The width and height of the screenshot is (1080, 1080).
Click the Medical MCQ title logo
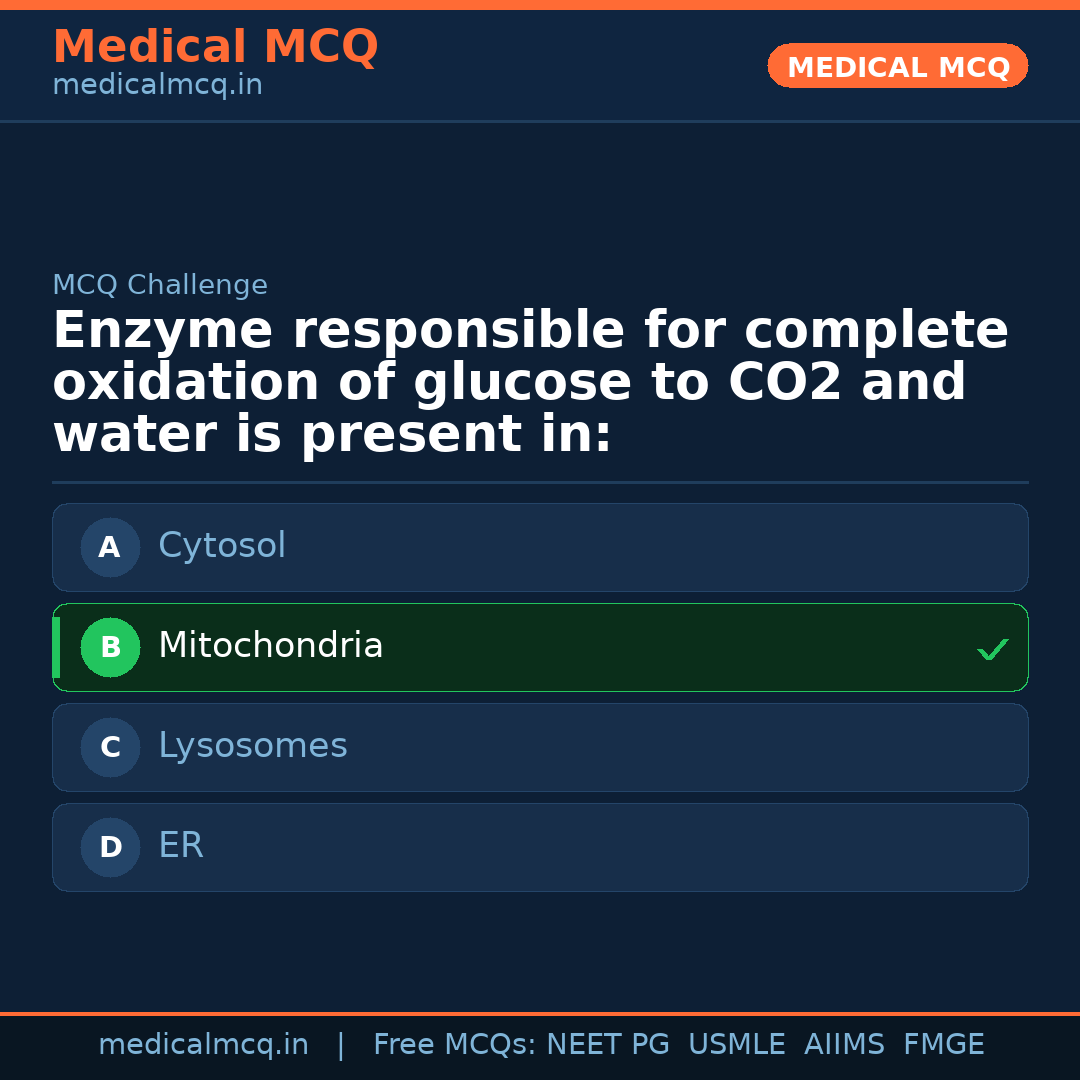(215, 47)
